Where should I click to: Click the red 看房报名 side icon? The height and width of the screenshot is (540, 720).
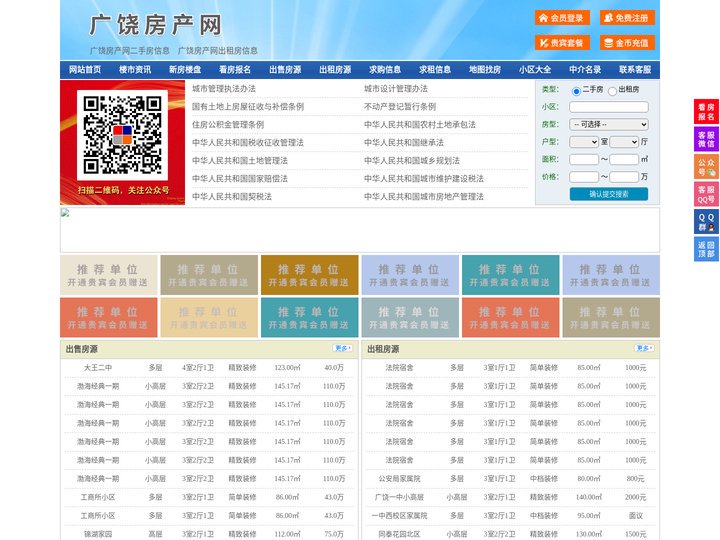point(706,112)
